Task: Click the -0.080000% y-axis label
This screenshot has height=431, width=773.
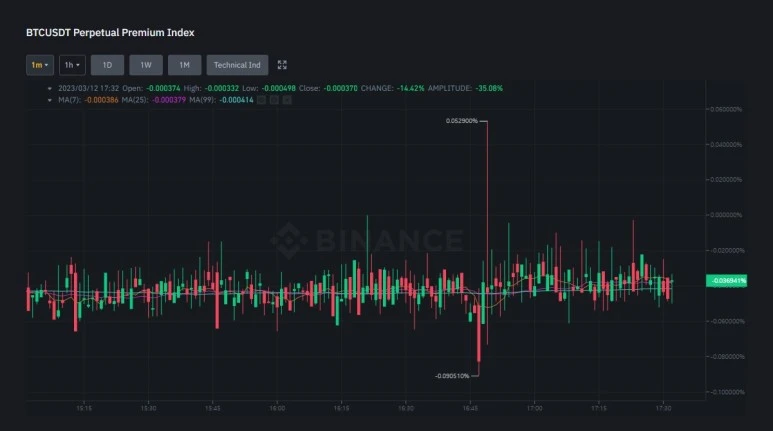Action: point(727,357)
